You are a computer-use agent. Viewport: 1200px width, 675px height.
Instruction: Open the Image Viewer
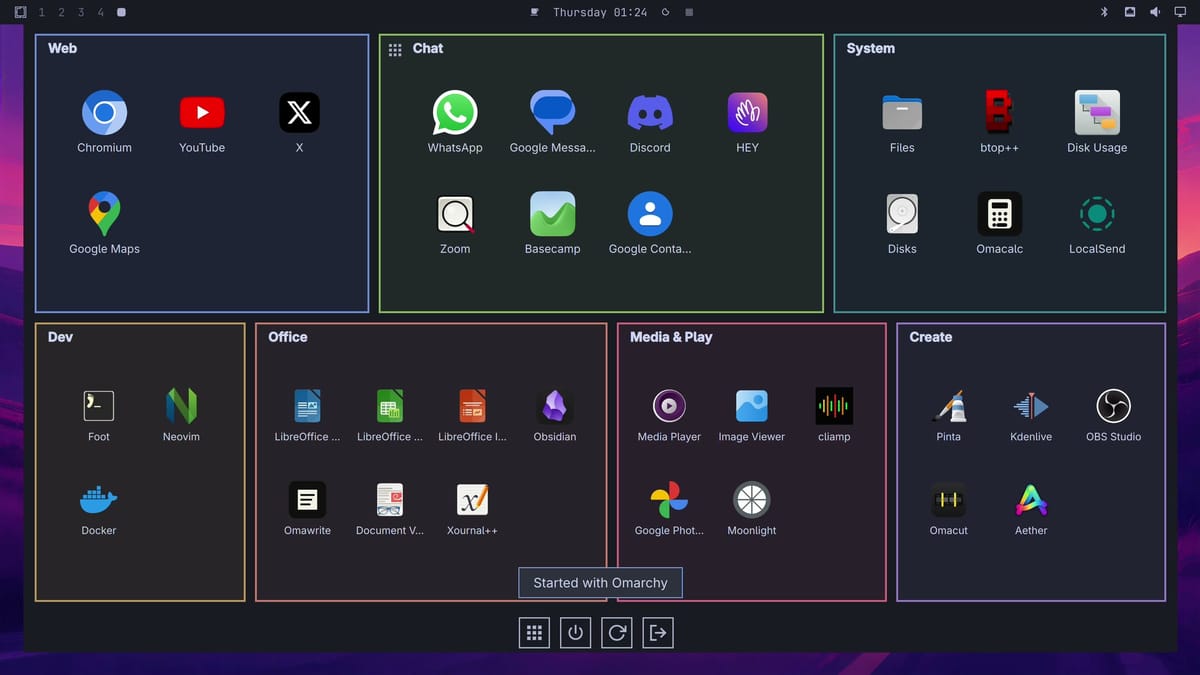point(752,405)
